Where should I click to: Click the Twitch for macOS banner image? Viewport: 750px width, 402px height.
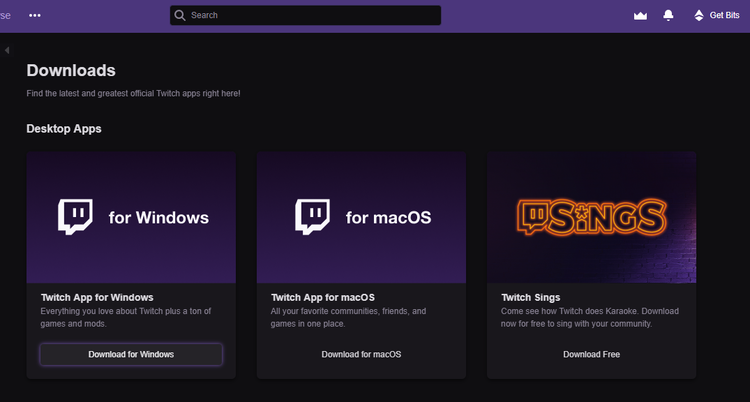coord(361,217)
